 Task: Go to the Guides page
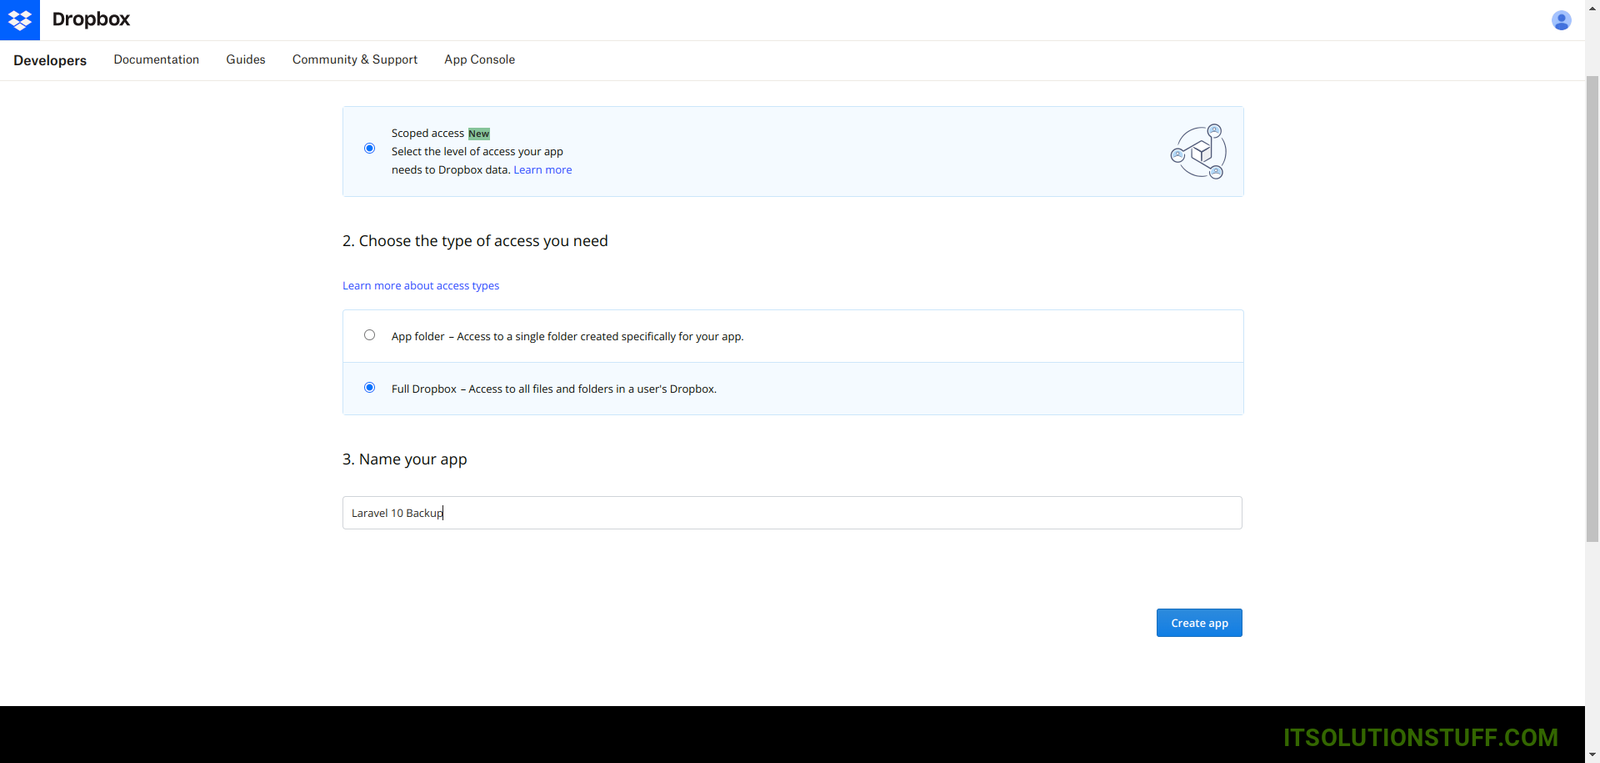pos(245,60)
